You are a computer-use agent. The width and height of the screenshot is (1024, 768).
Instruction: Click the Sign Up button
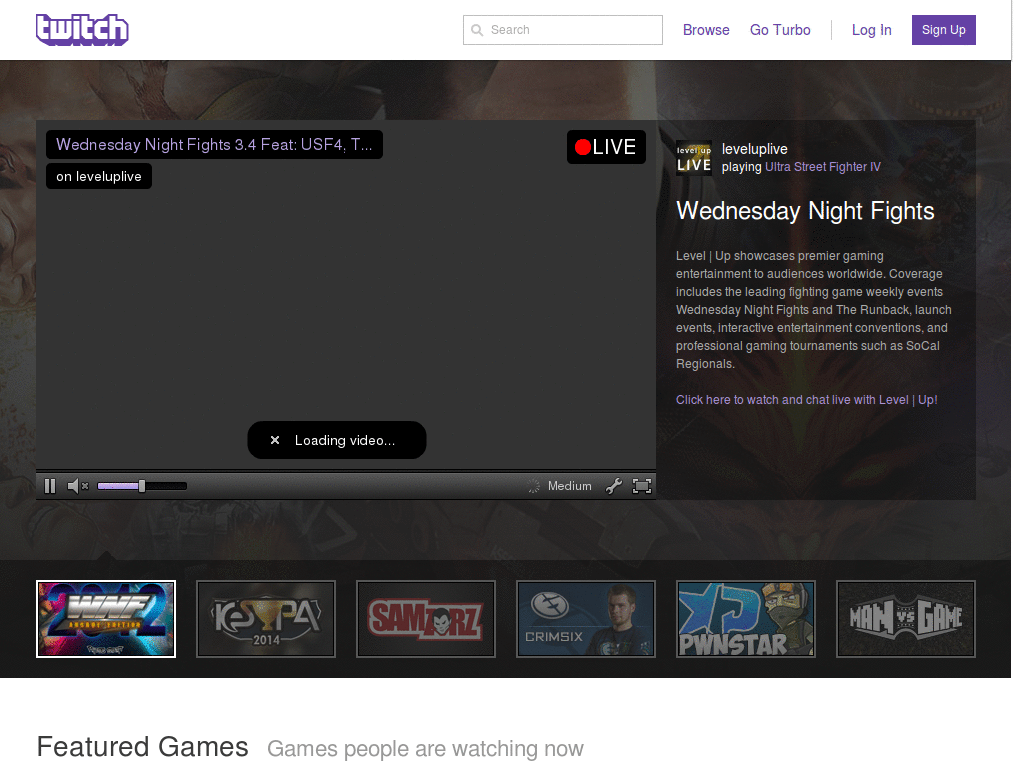(x=944, y=30)
